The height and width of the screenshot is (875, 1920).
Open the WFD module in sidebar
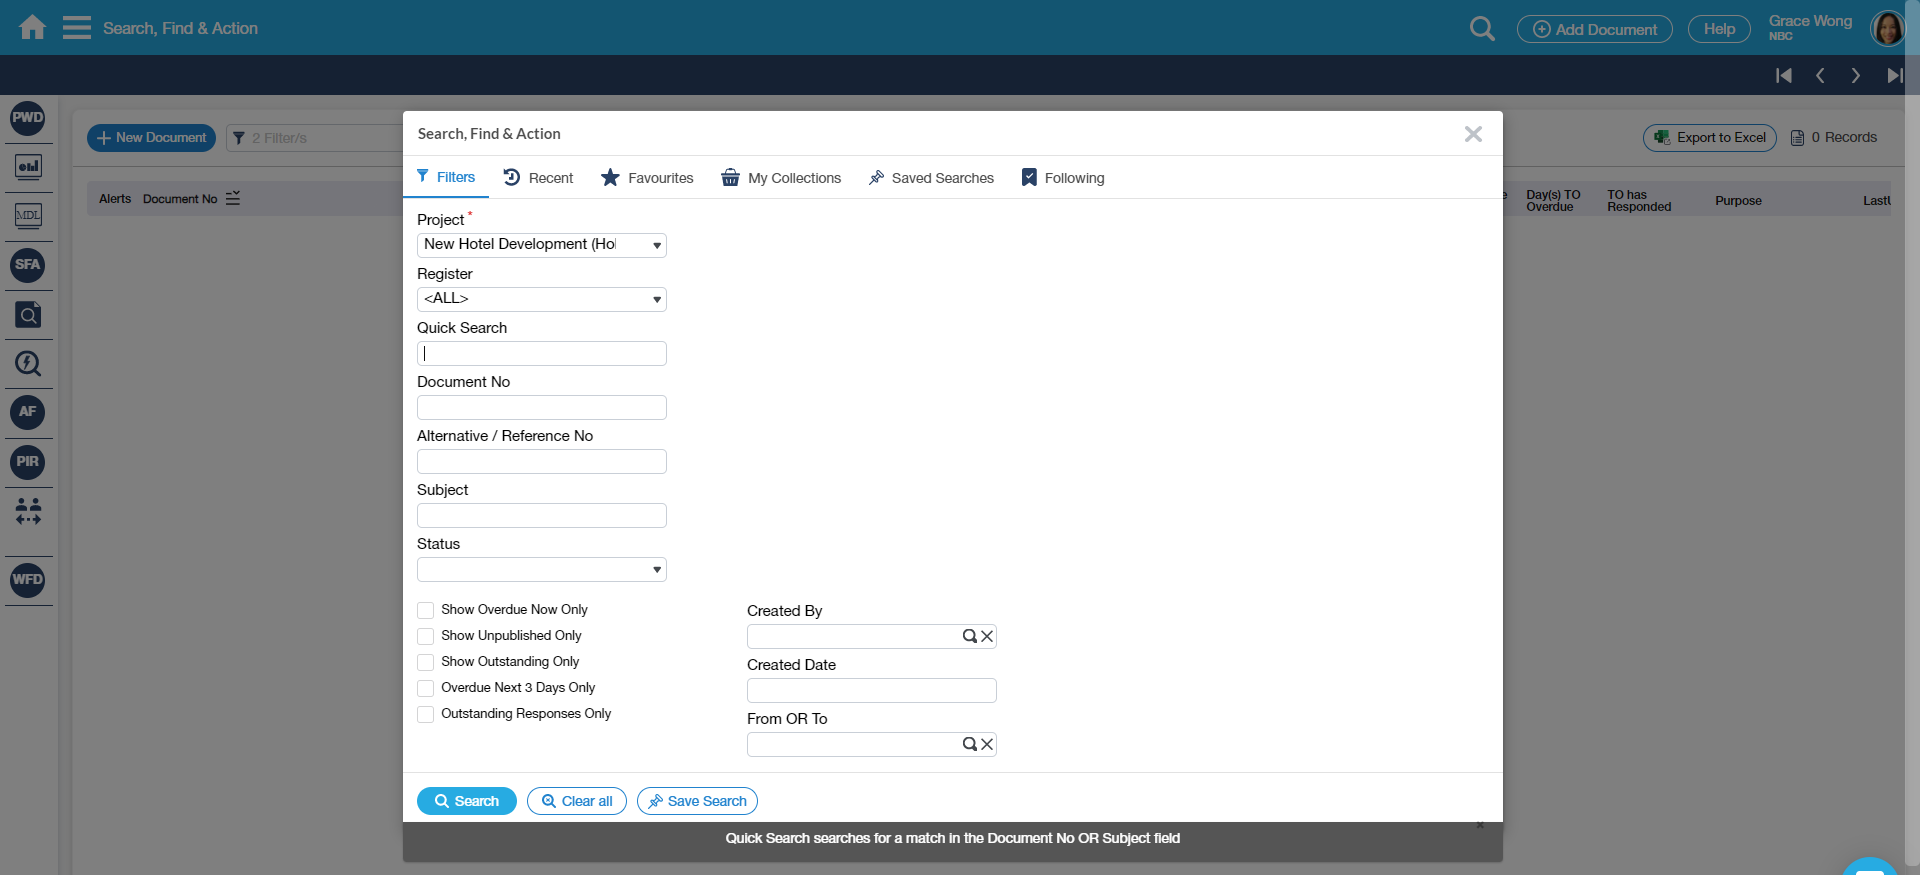pyautogui.click(x=28, y=580)
